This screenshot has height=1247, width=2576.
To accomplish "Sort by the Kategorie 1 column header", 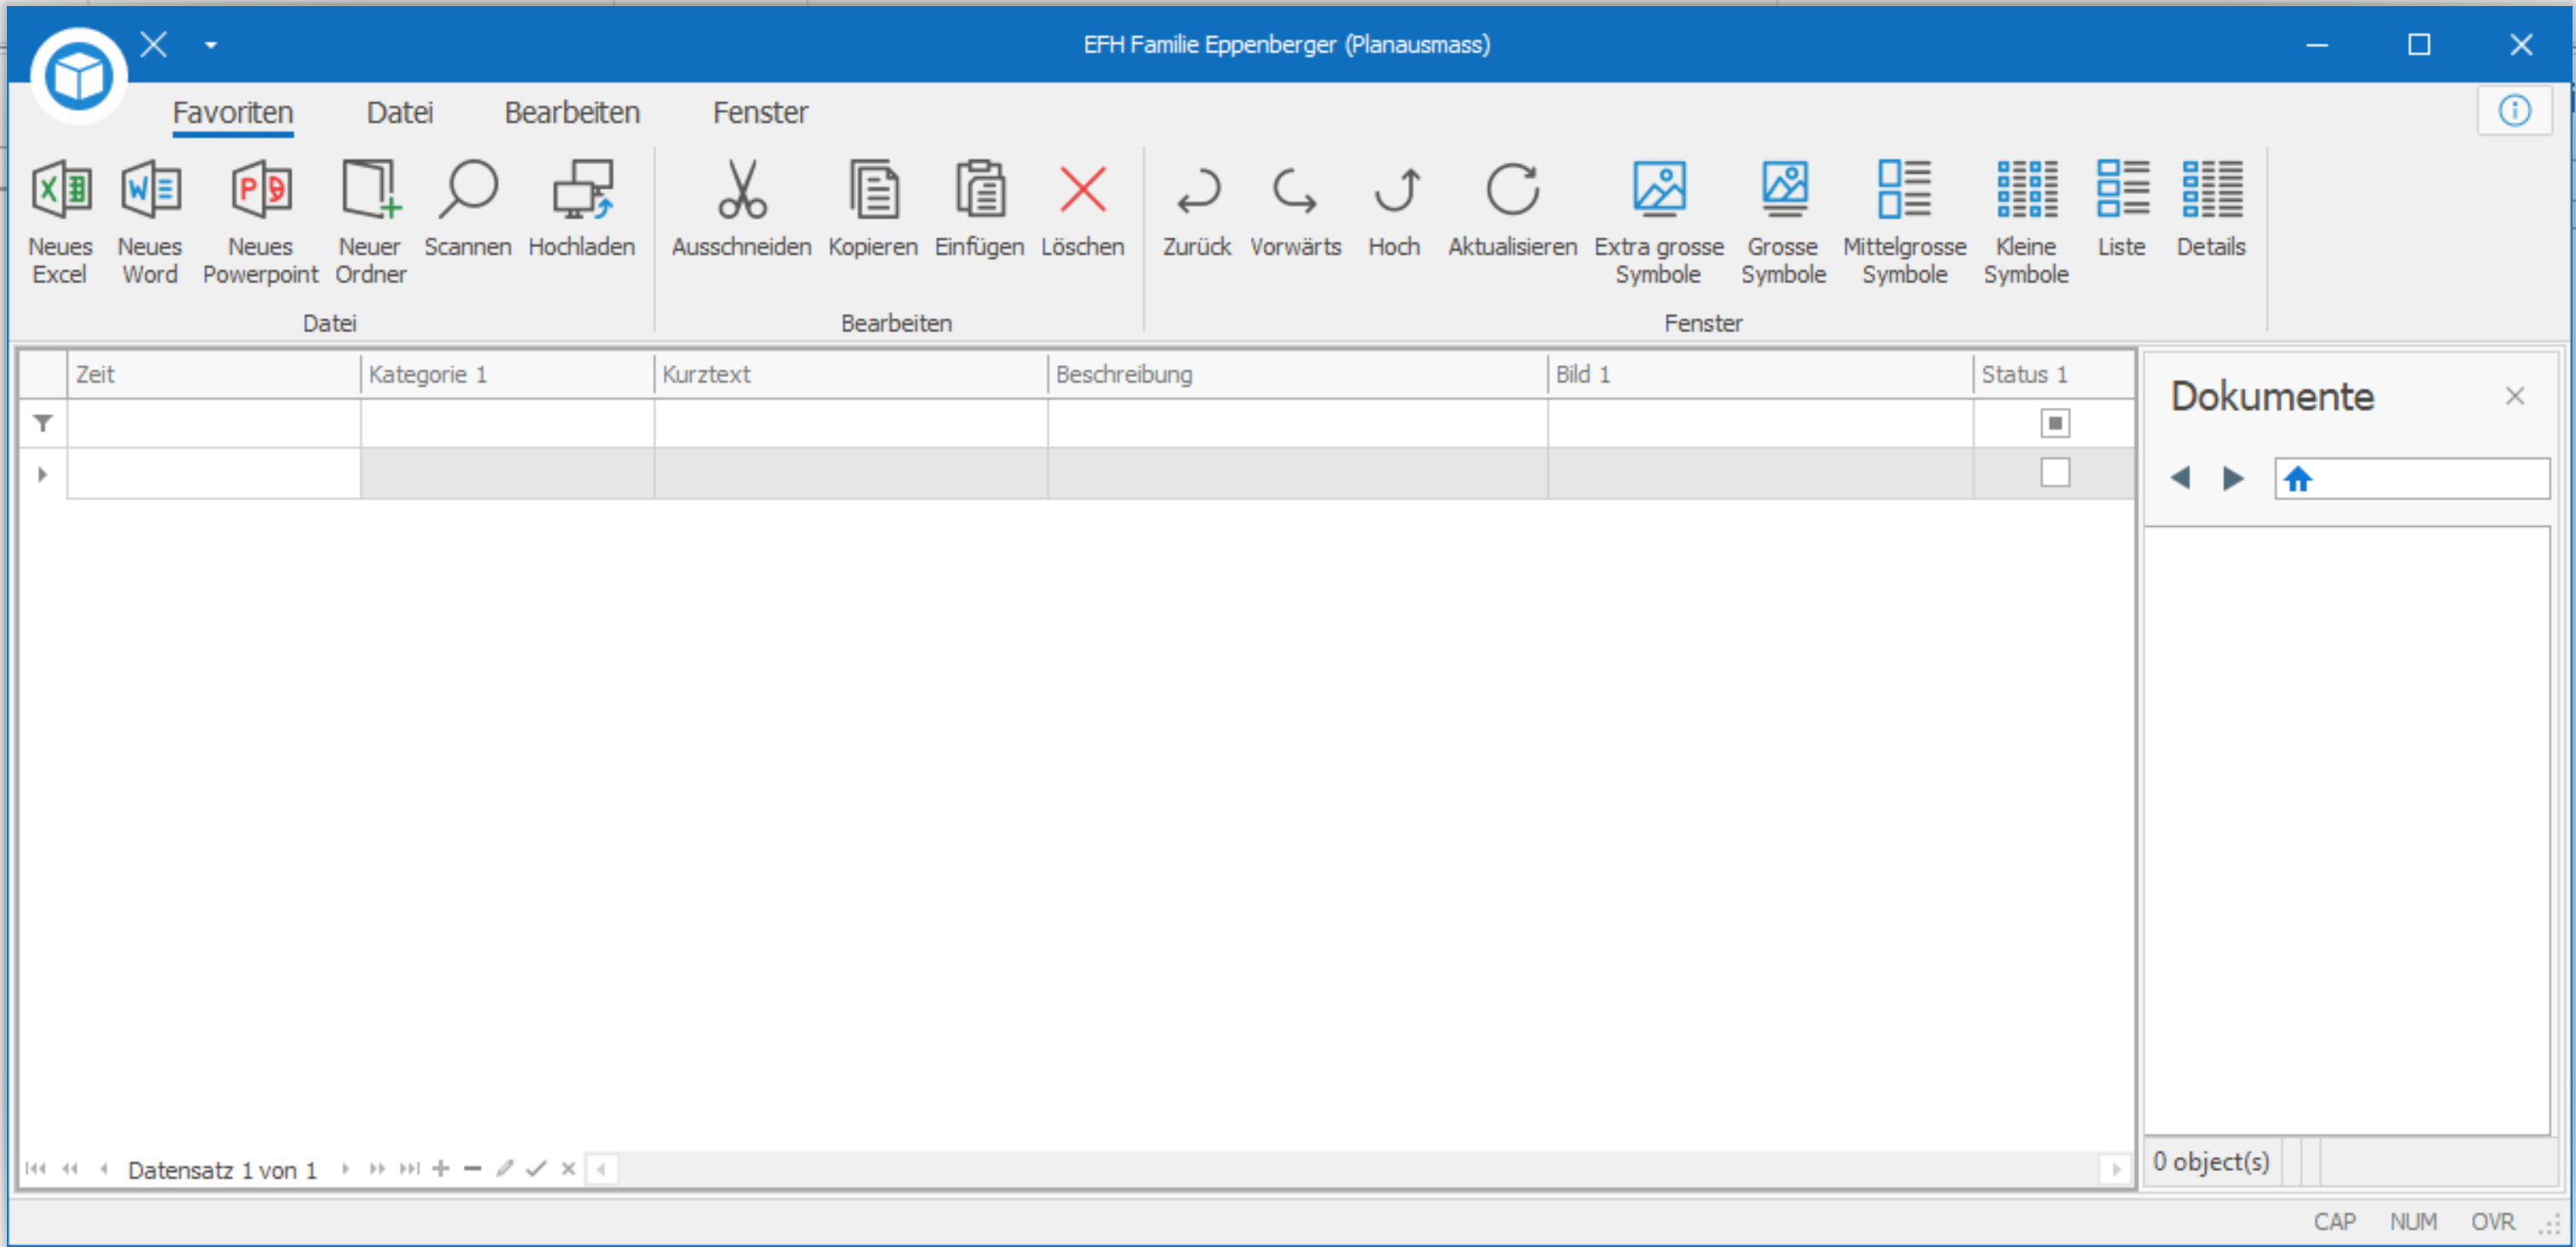I will pyautogui.click(x=507, y=374).
